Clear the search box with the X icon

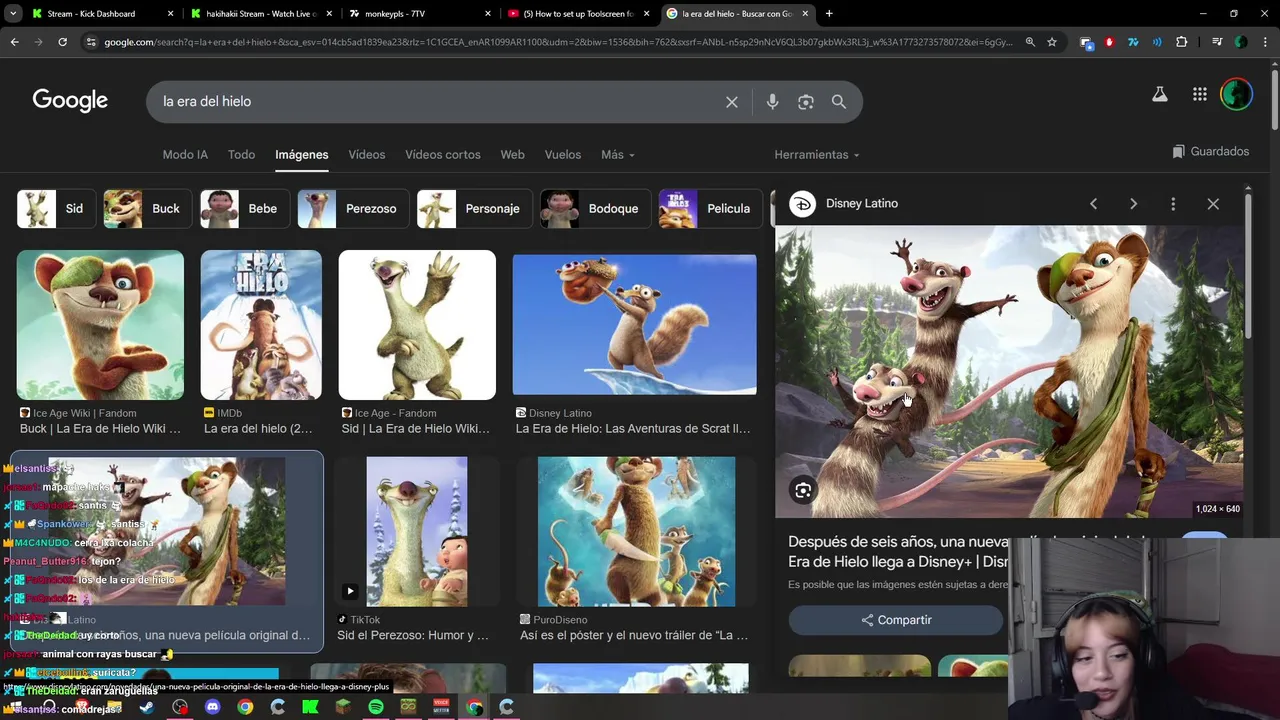point(732,102)
